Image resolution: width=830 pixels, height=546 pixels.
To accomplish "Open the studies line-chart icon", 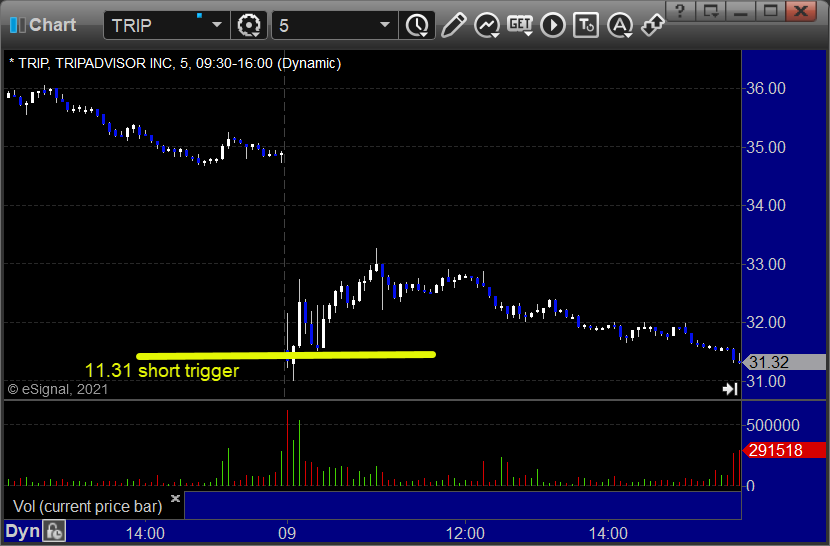I will coord(487,25).
